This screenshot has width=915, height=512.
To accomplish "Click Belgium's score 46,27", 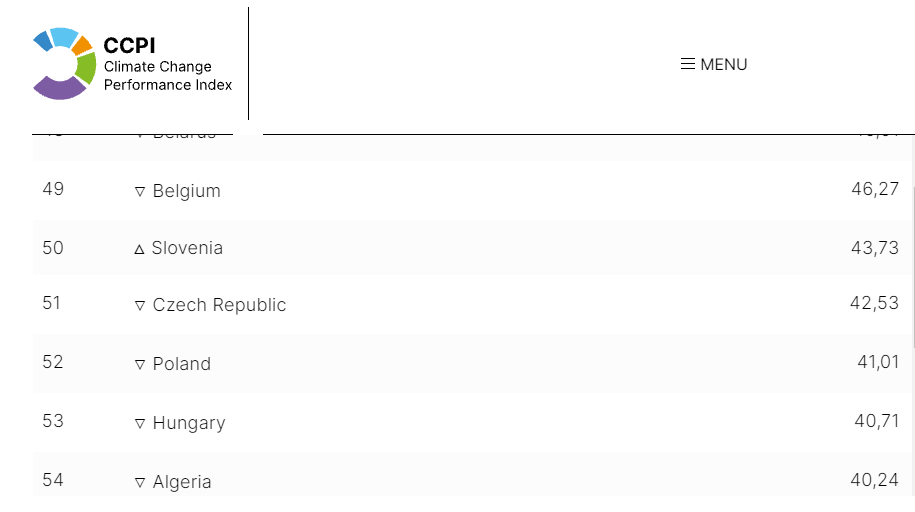I will click(875, 189).
